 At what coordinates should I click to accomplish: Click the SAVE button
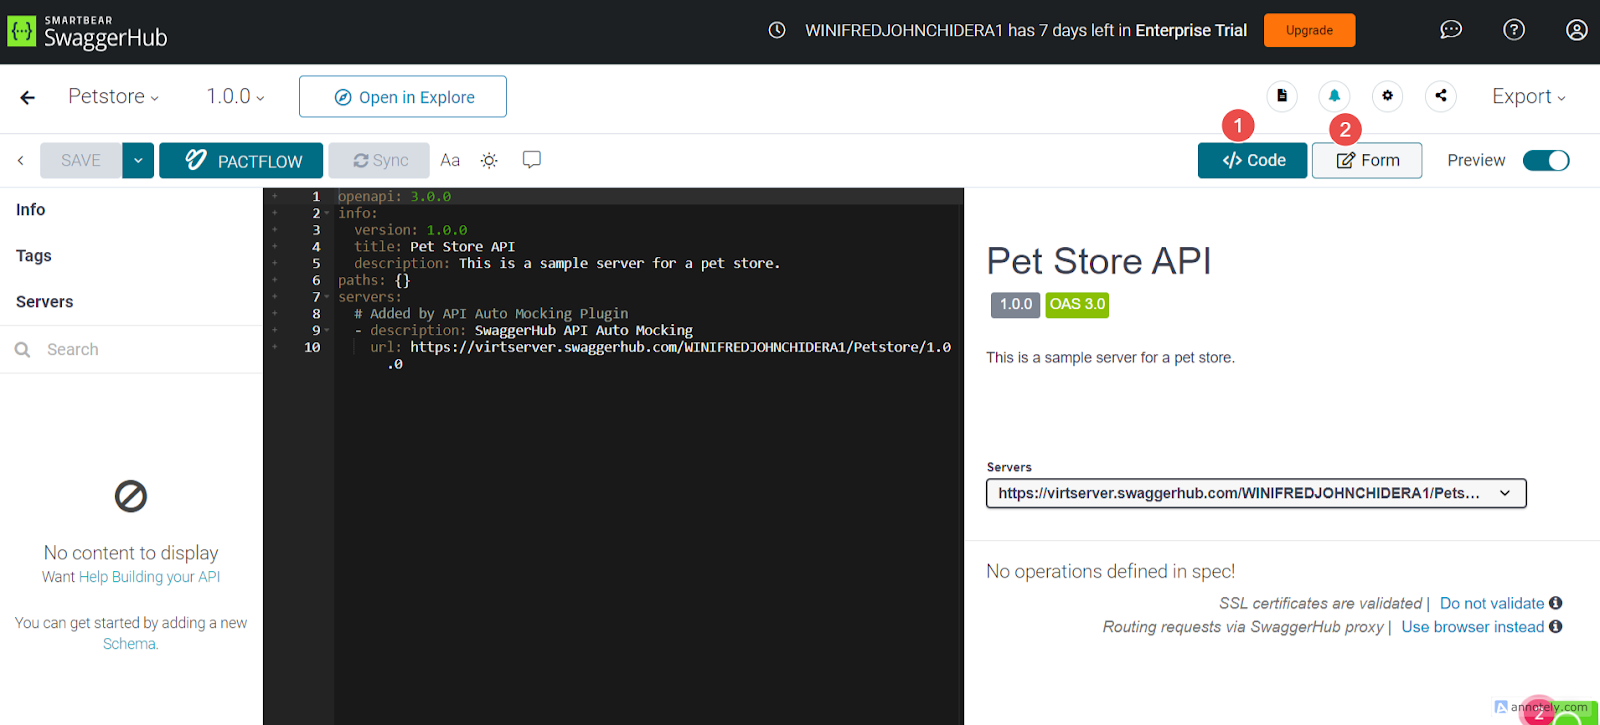point(81,160)
